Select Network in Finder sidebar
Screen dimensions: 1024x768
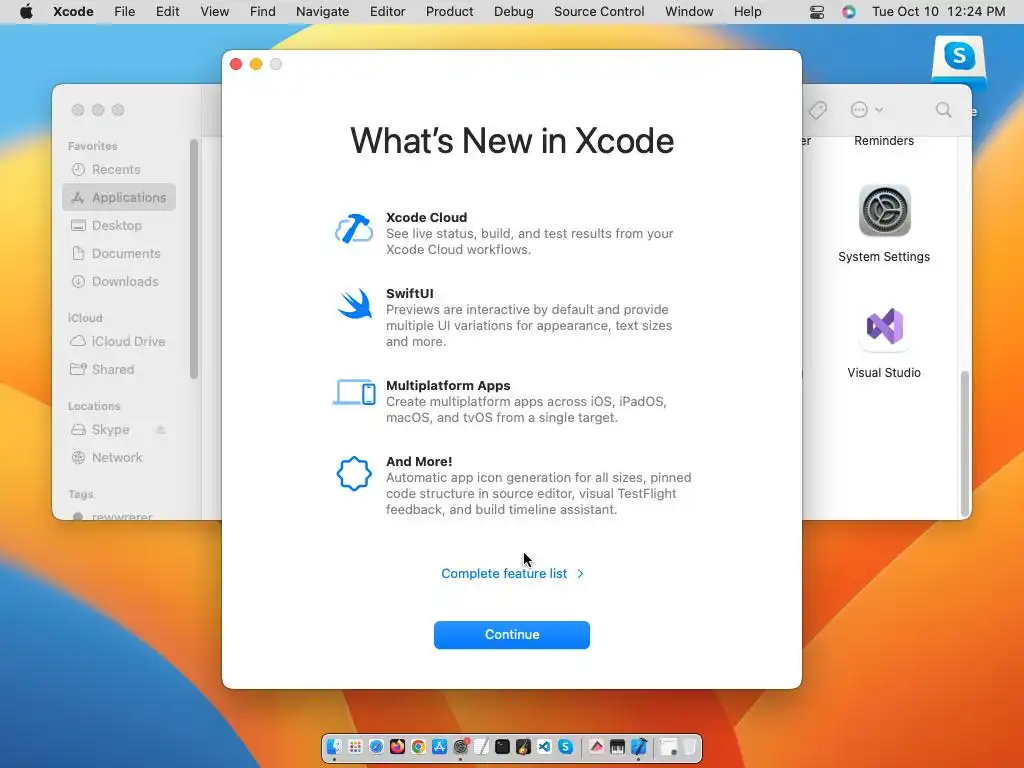pyautogui.click(x=119, y=458)
